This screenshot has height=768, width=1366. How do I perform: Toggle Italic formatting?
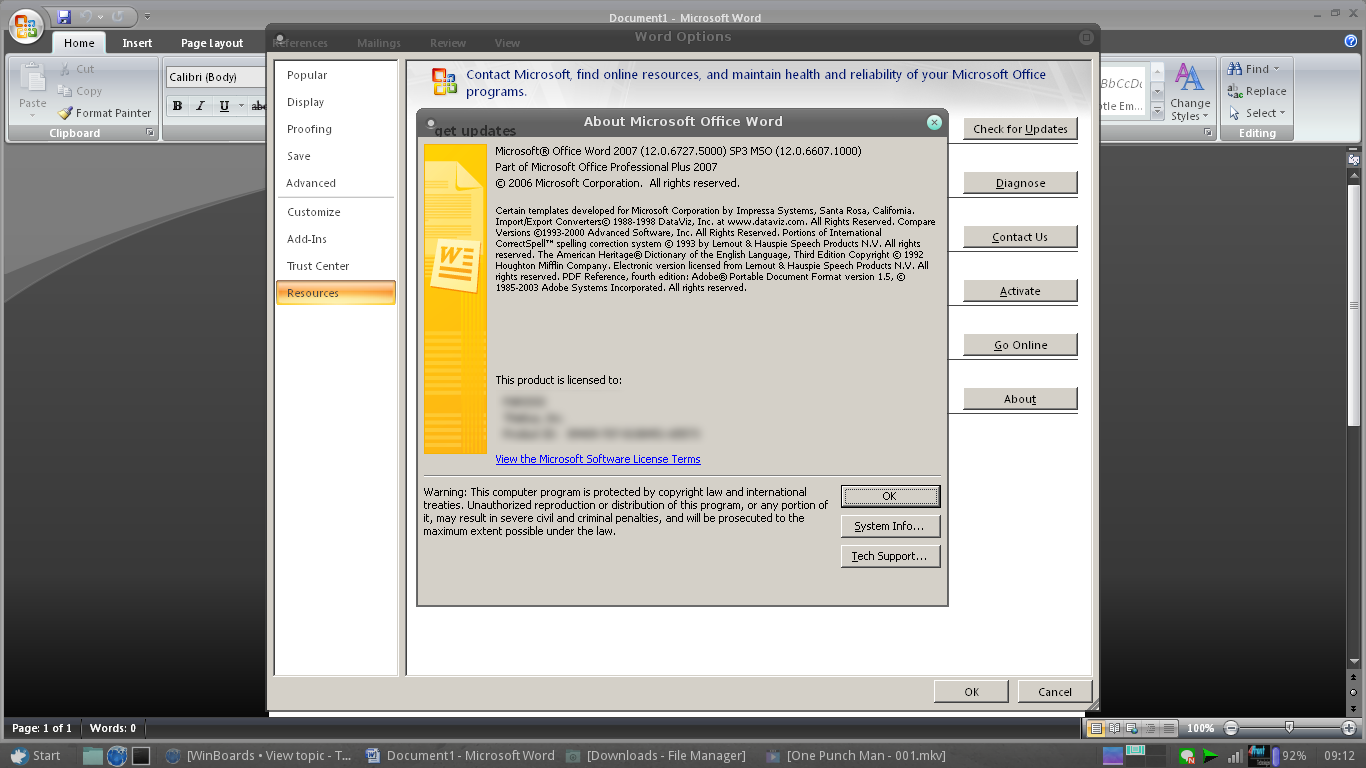pos(200,106)
